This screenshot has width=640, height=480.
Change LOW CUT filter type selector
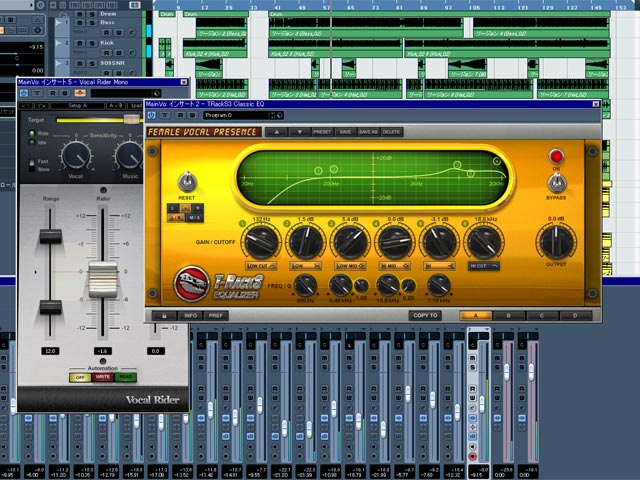coord(261,266)
